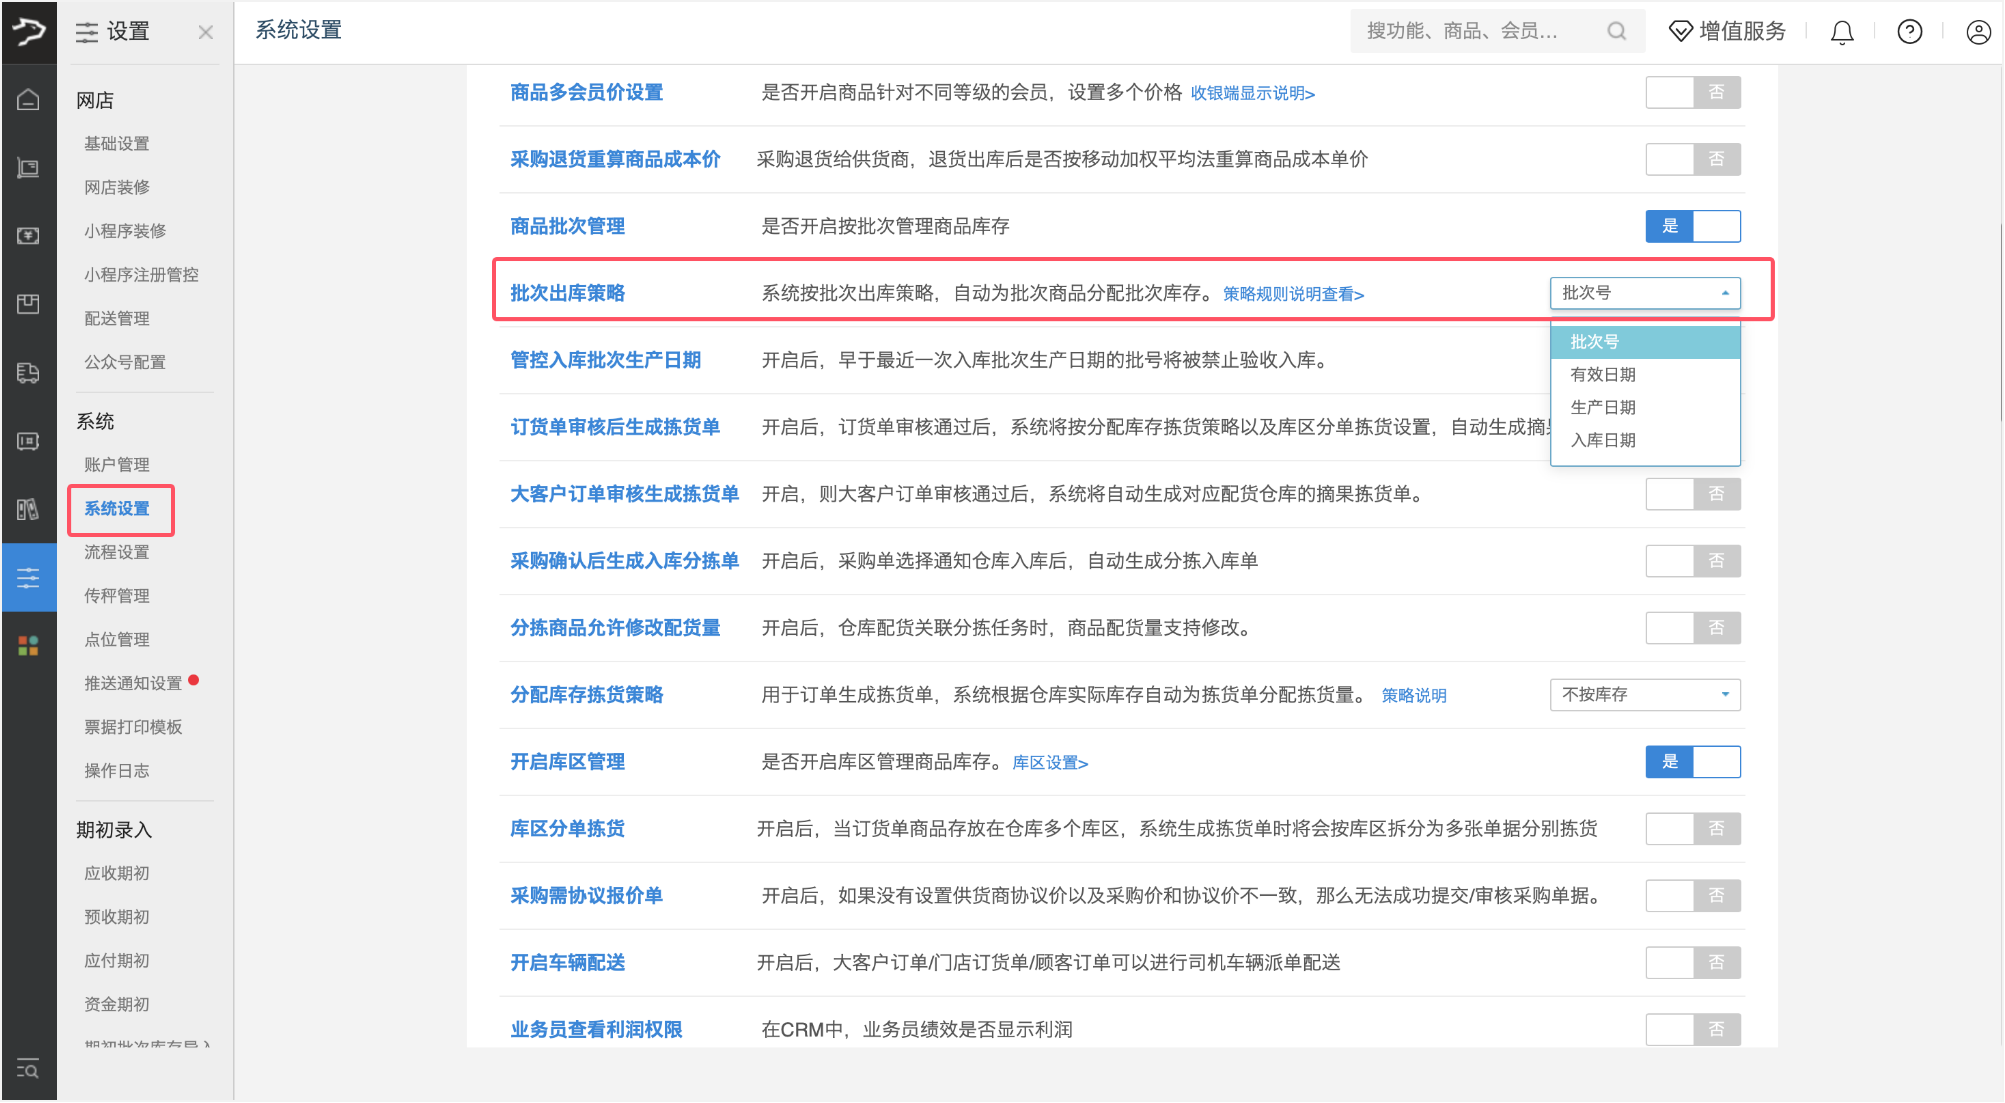This screenshot has height=1103, width=2005.
Task: Open the help question mark icon
Action: click(x=1909, y=32)
